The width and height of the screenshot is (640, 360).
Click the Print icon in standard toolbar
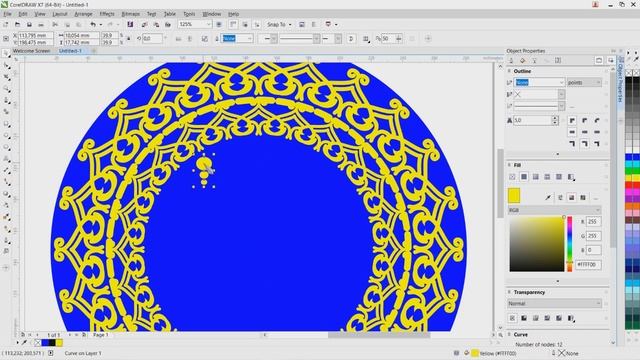41,24
